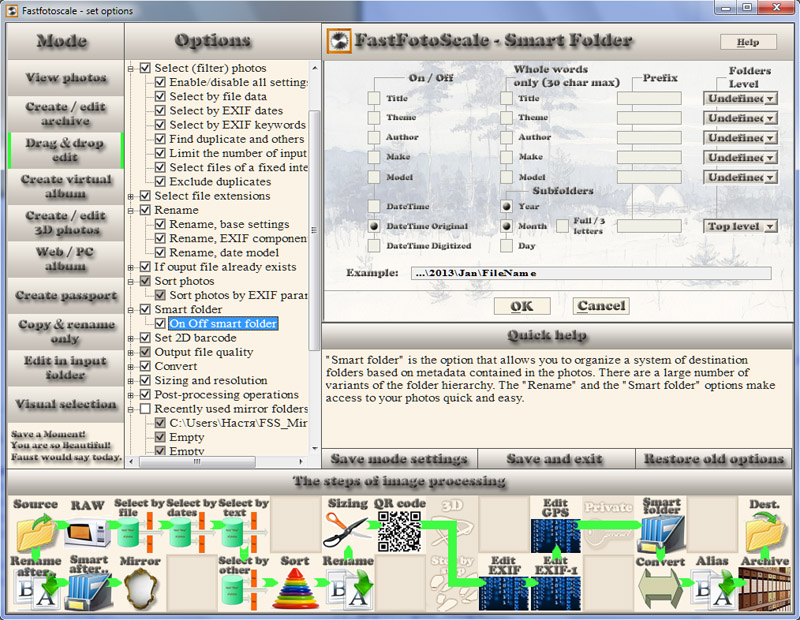Click the QR code step icon
800x620 pixels.
tap(399, 532)
